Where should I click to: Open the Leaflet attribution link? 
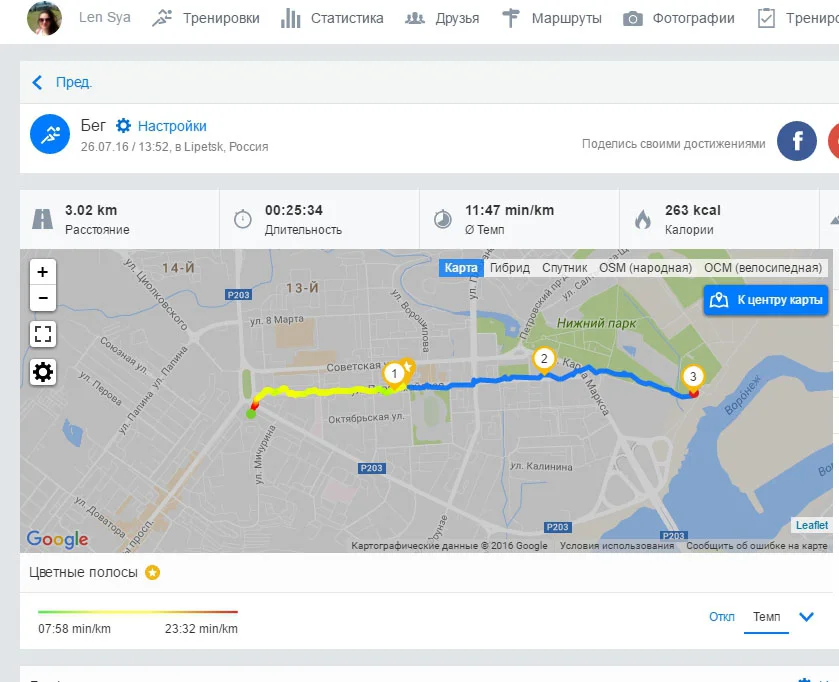tap(811, 525)
